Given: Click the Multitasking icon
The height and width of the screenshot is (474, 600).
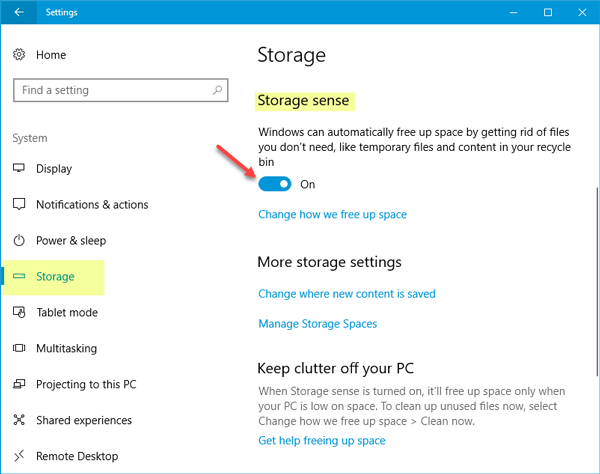Looking at the screenshot, I should click(x=19, y=349).
